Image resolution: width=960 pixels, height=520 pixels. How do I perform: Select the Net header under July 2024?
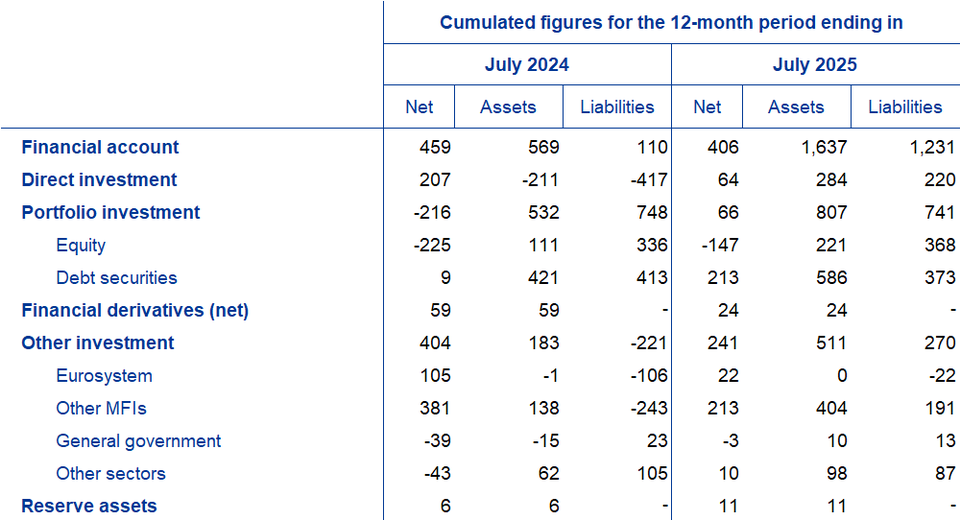point(419,107)
